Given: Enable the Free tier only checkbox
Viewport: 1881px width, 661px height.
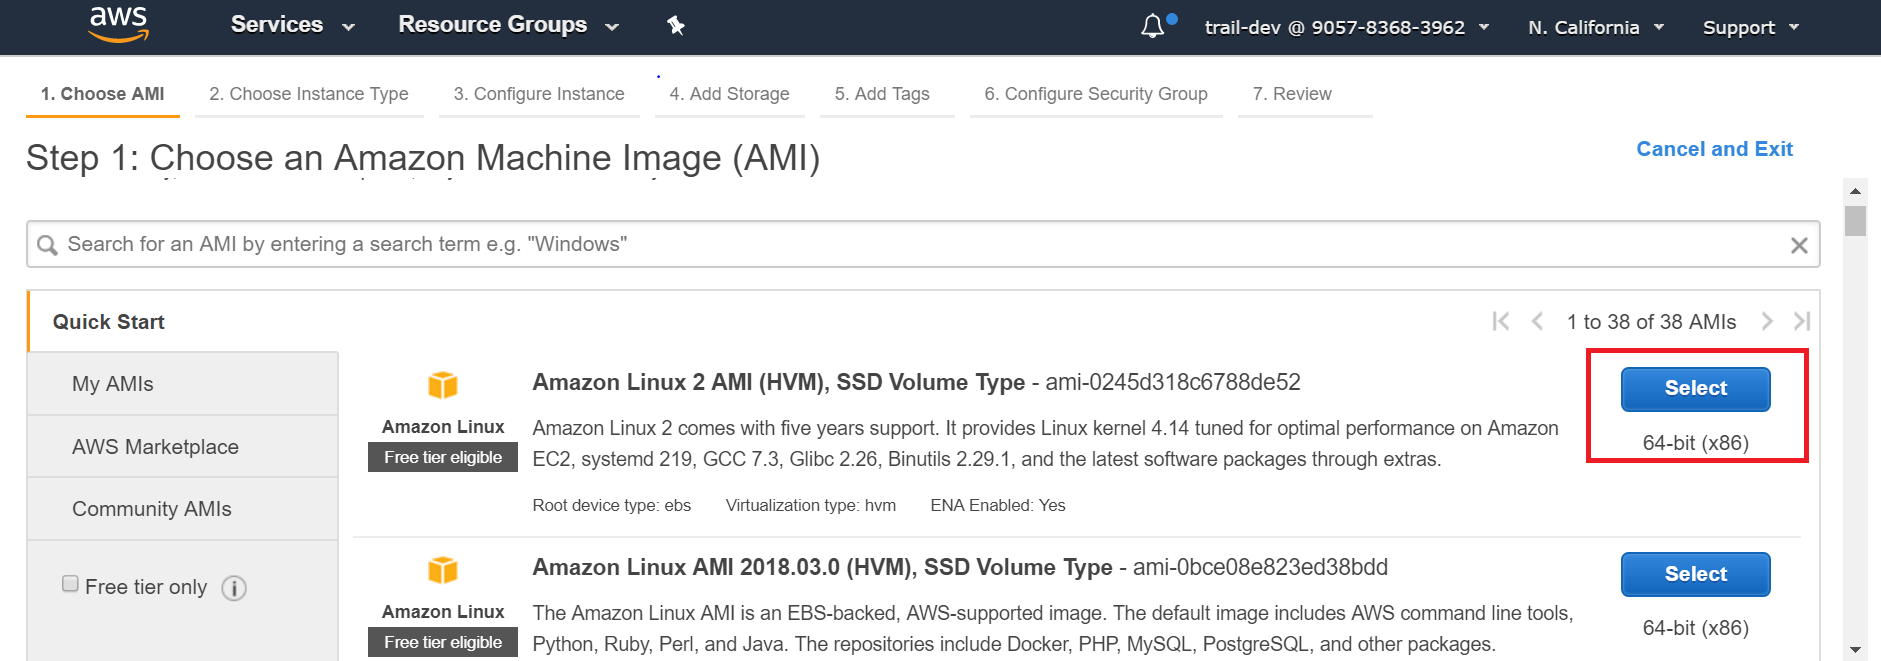Looking at the screenshot, I should [x=70, y=584].
